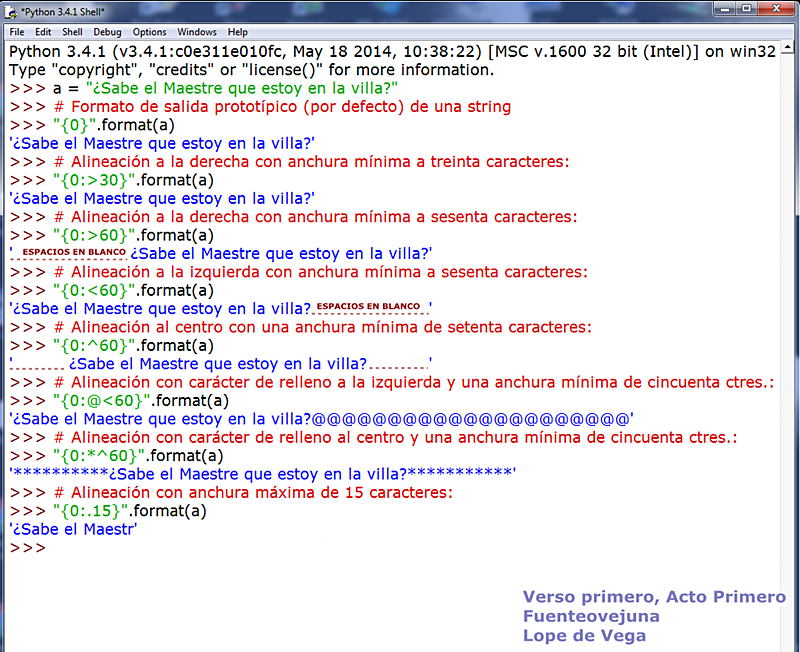Open the File menu
Viewport: 800px width, 652px height.
[x=16, y=31]
